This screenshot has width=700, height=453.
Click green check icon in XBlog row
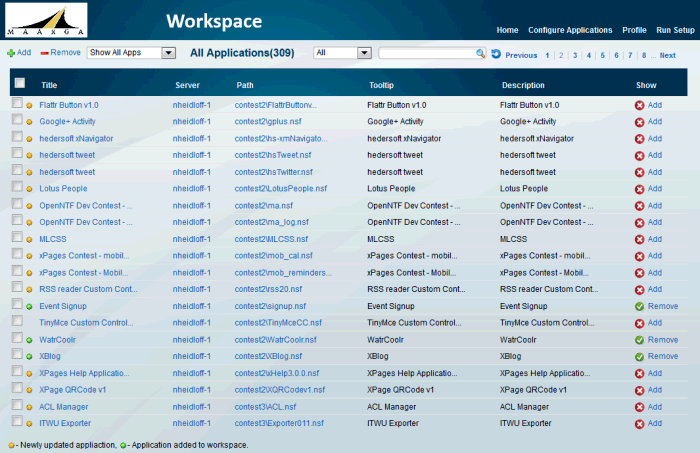click(639, 357)
